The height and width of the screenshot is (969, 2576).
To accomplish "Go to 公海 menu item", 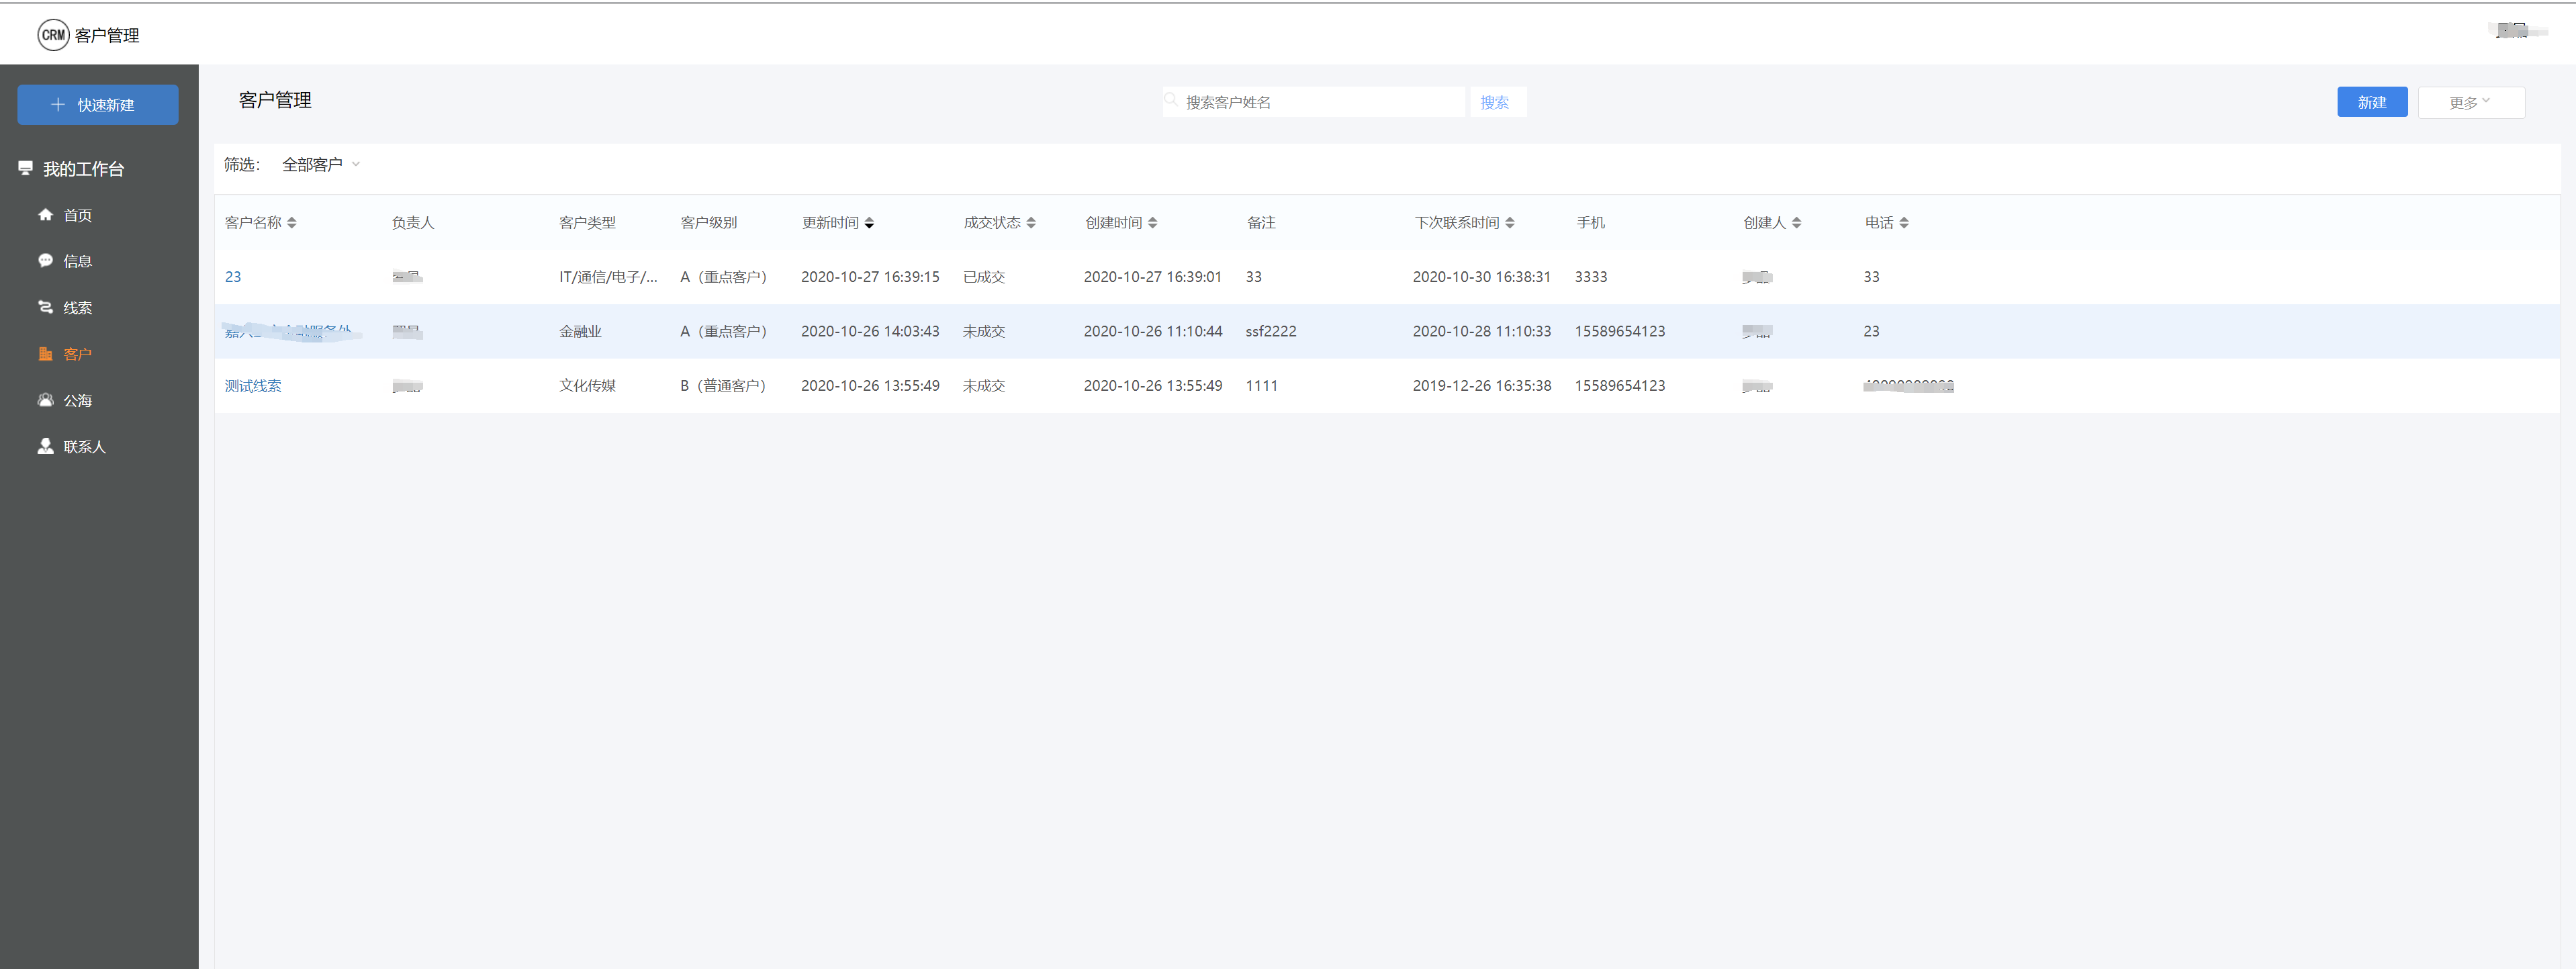I will point(77,400).
